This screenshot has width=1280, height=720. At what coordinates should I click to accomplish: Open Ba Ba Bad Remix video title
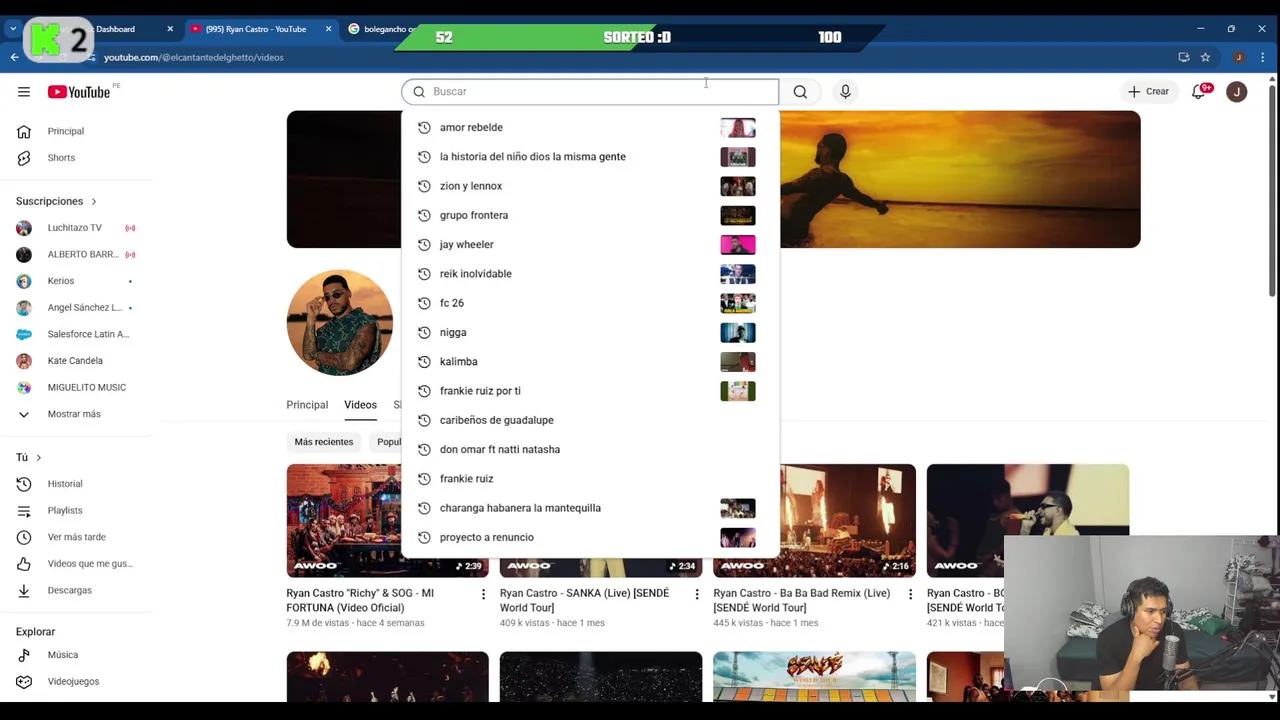pyautogui.click(x=801, y=600)
